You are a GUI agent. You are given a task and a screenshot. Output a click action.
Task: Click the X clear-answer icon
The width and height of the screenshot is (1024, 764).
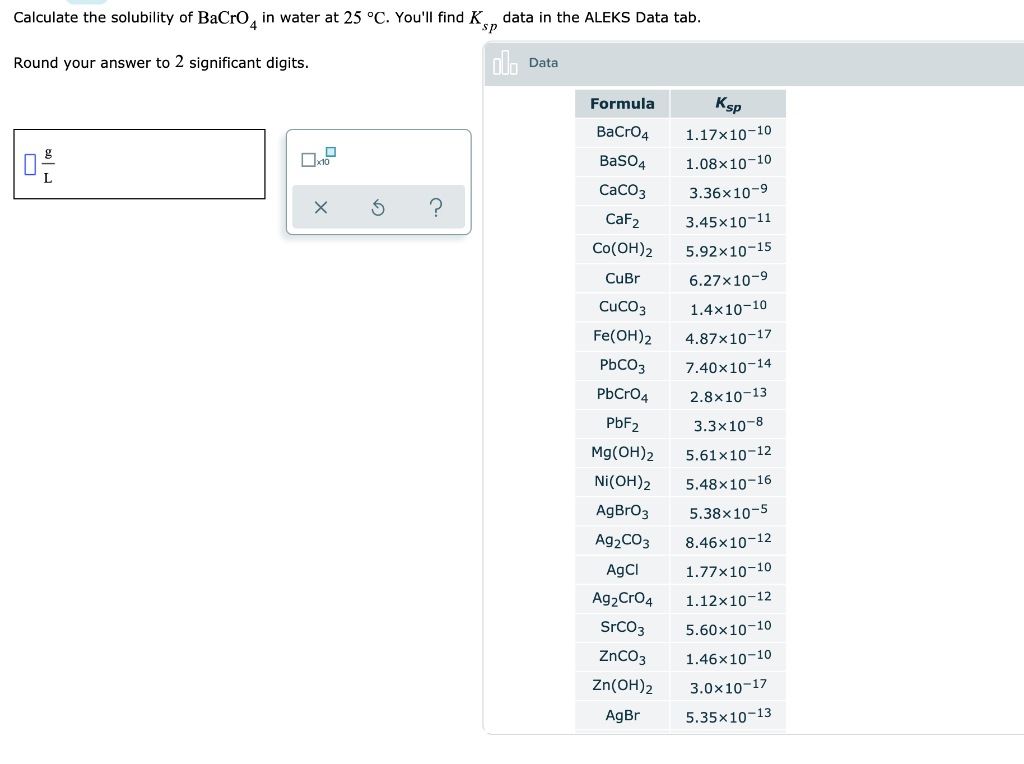coord(320,208)
